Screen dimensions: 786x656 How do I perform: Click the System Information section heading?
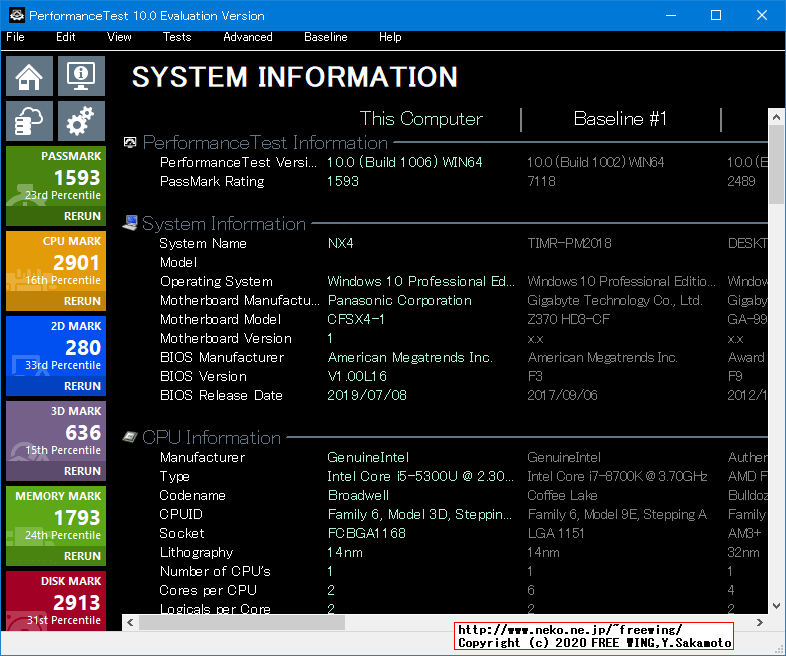coord(224,224)
